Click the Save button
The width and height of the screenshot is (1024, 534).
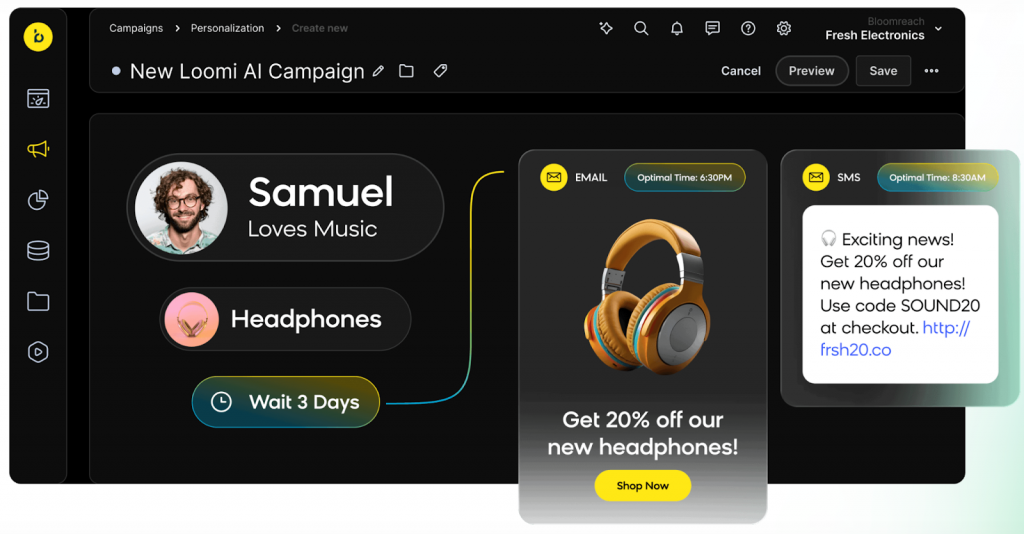[883, 71]
